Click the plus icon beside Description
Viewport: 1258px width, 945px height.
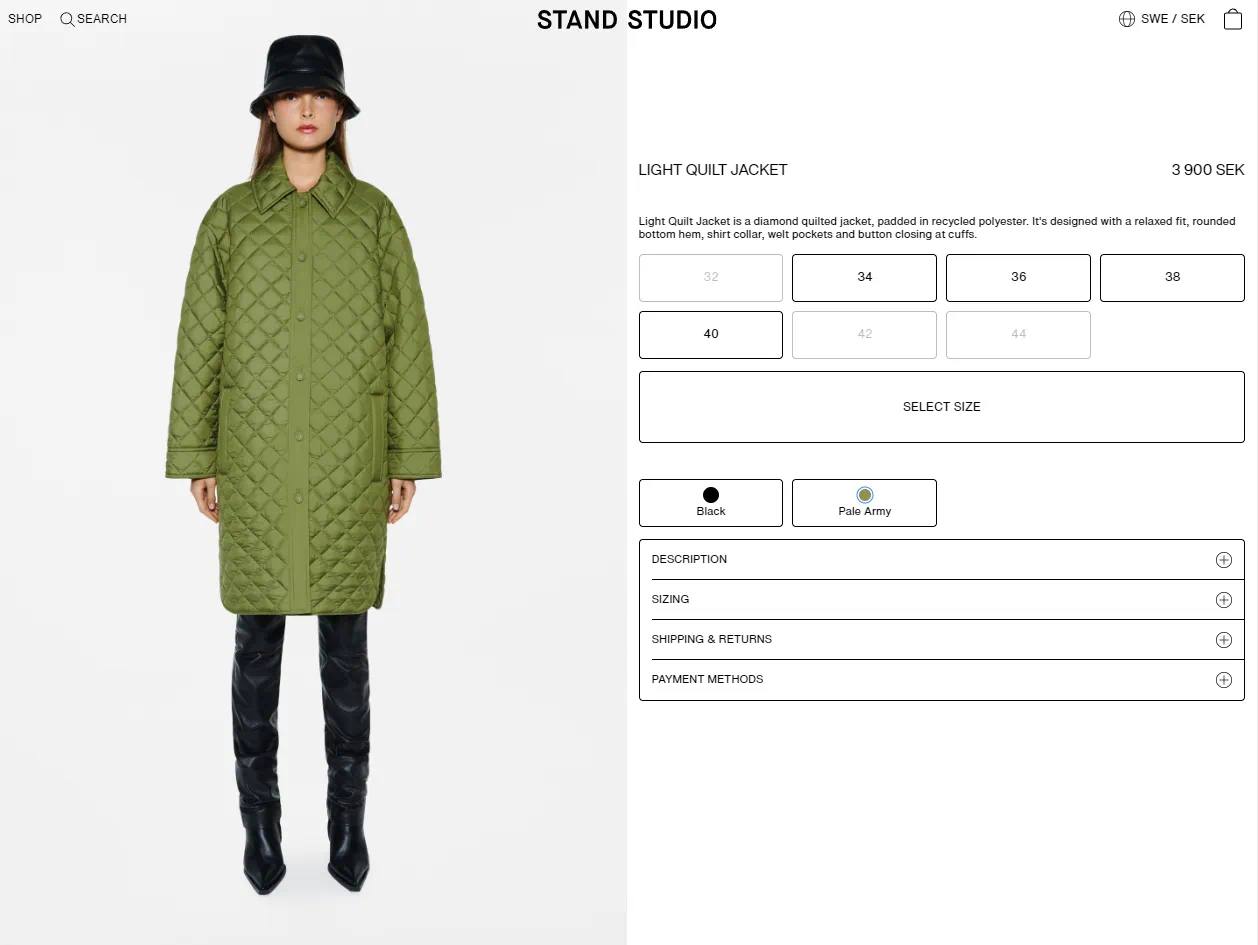1223,560
